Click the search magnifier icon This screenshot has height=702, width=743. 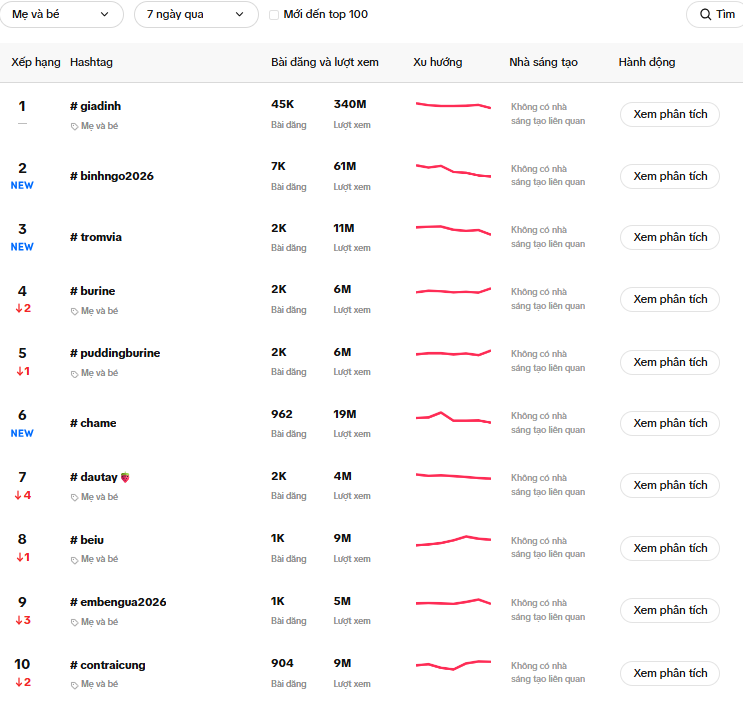706,15
